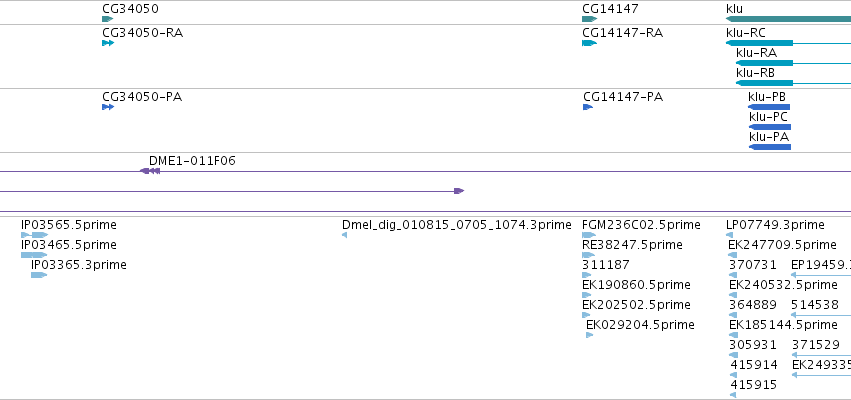The height and width of the screenshot is (400, 851).
Task: Click the 415914 EST label
Action: coord(754,365)
